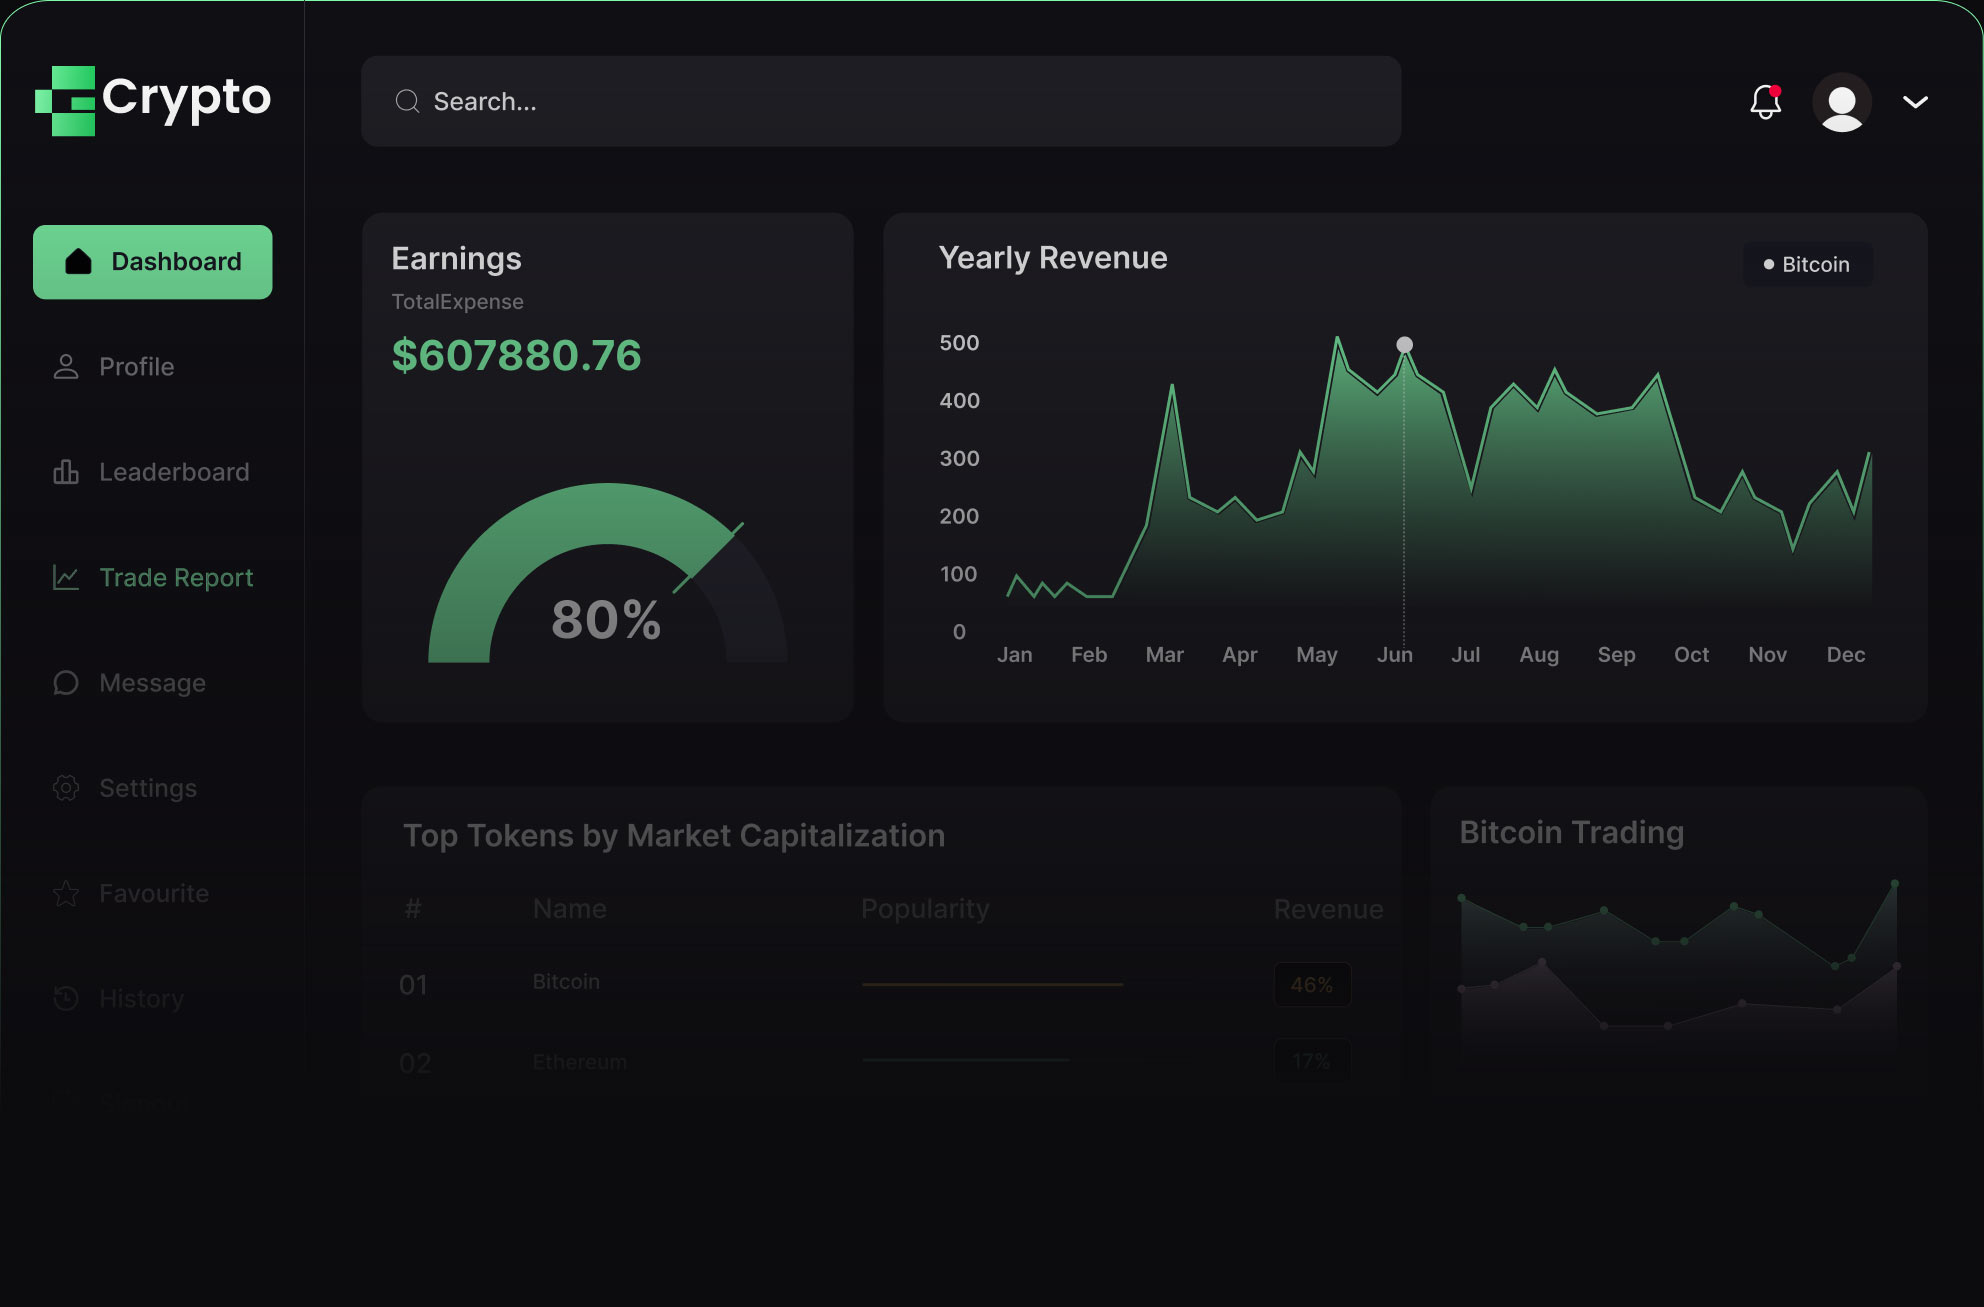Image resolution: width=1984 pixels, height=1307 pixels.
Task: Click the Leaderboard bar chart icon
Action: pos(66,472)
